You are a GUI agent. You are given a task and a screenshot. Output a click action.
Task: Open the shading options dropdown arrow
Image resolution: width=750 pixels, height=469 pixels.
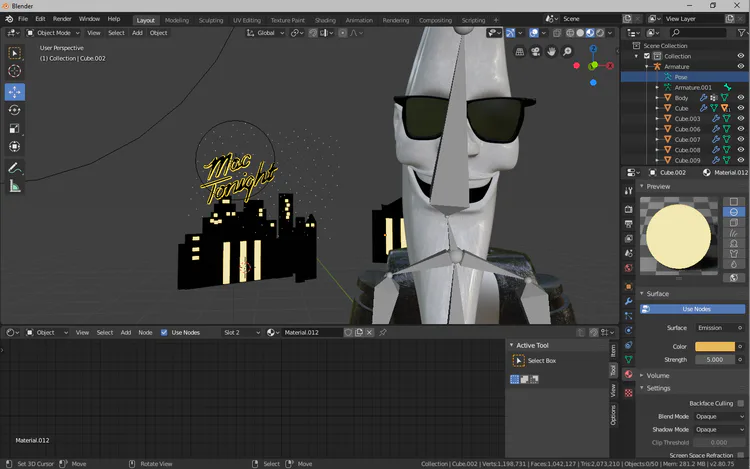(x=610, y=33)
